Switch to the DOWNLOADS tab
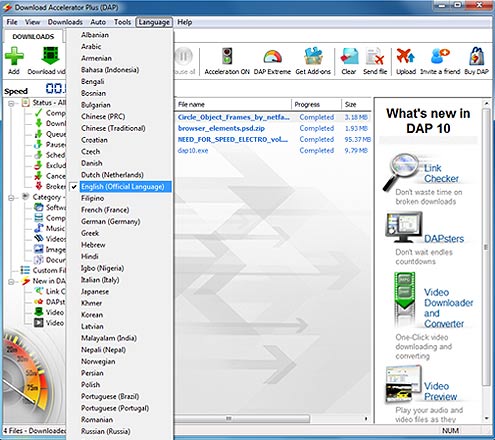The height and width of the screenshot is (440, 495). tap(33, 36)
